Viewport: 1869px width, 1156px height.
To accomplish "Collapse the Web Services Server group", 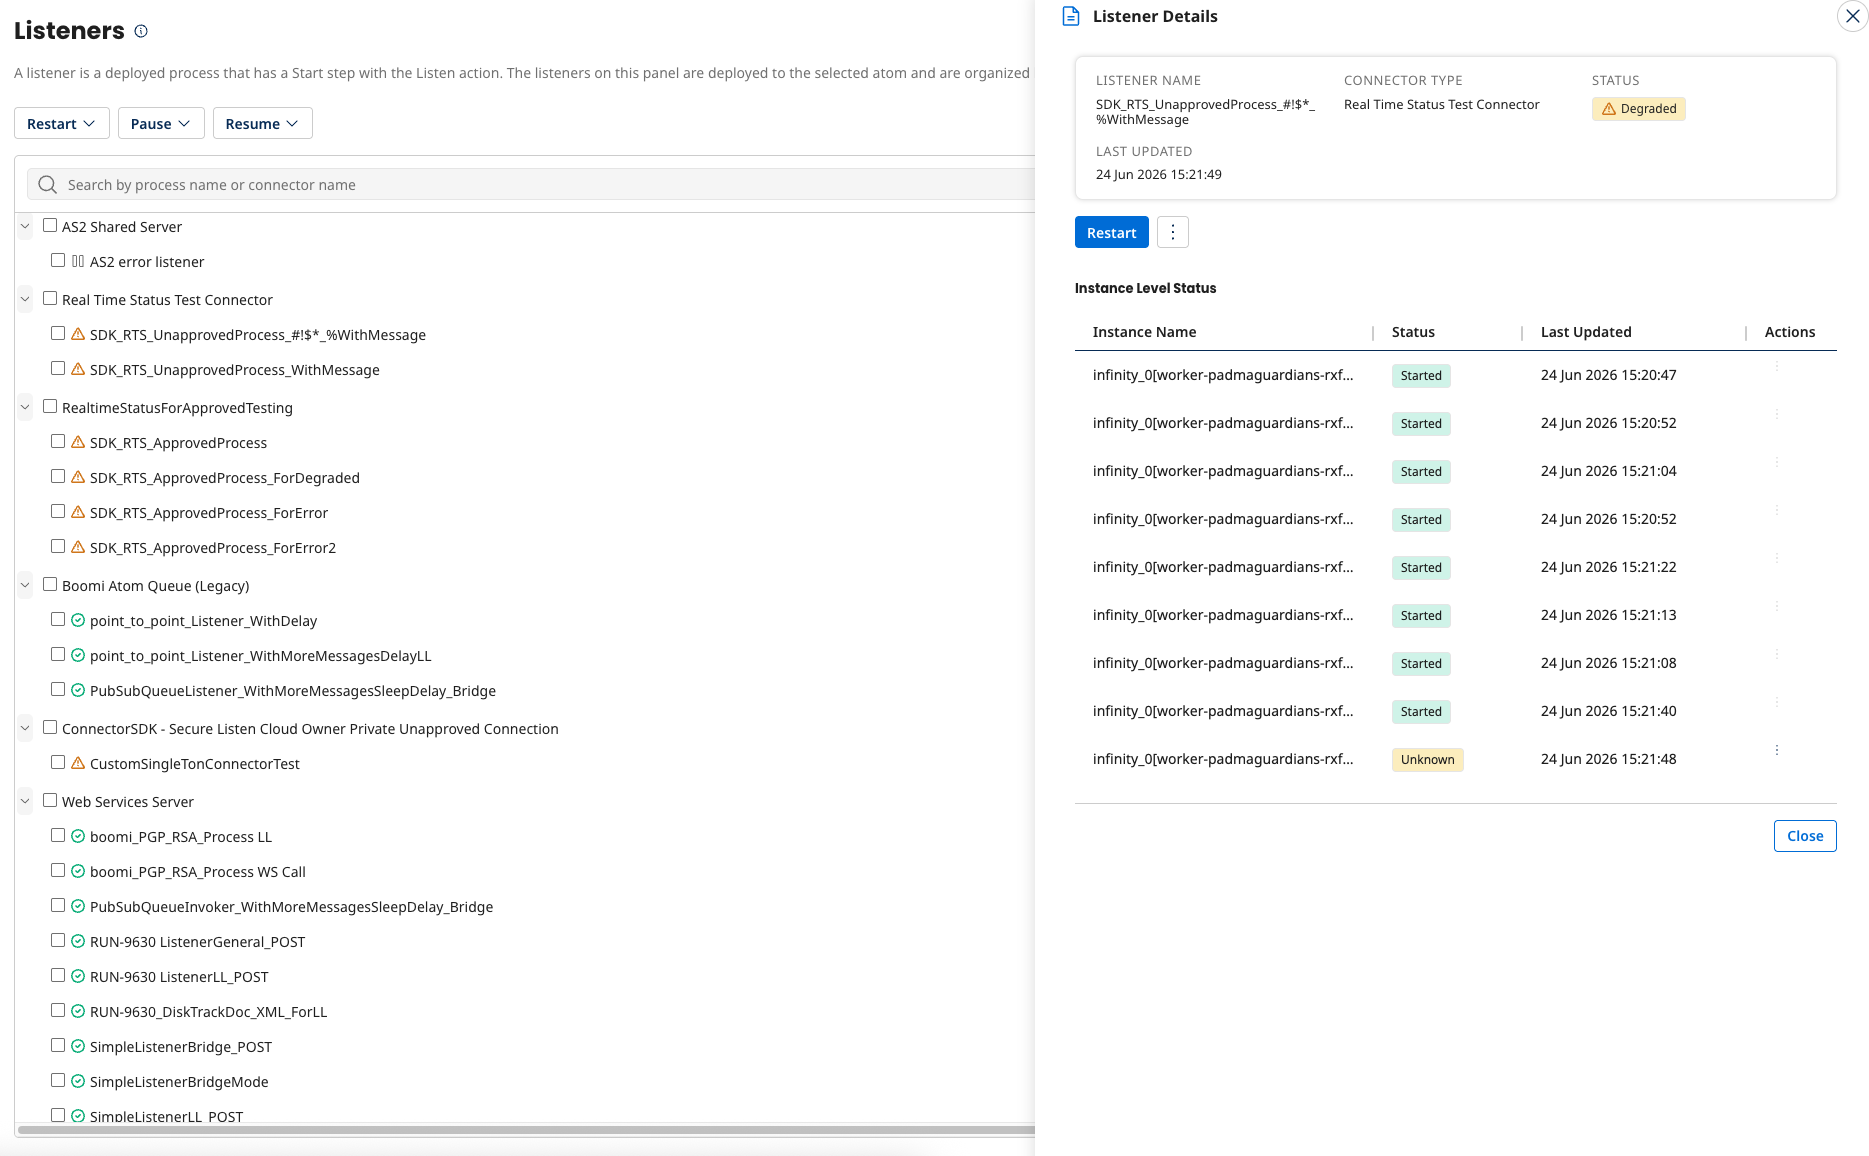I will click(25, 801).
